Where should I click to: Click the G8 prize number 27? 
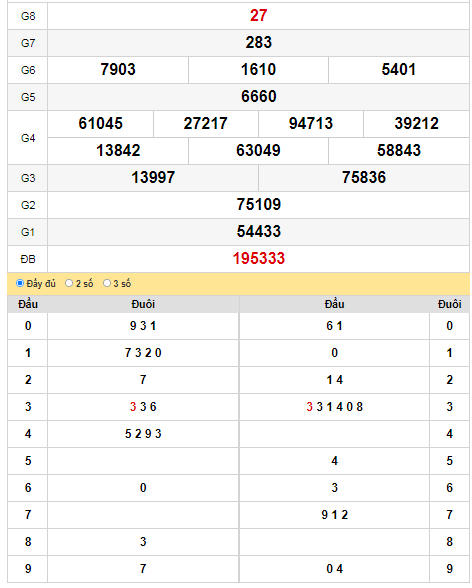(x=259, y=15)
